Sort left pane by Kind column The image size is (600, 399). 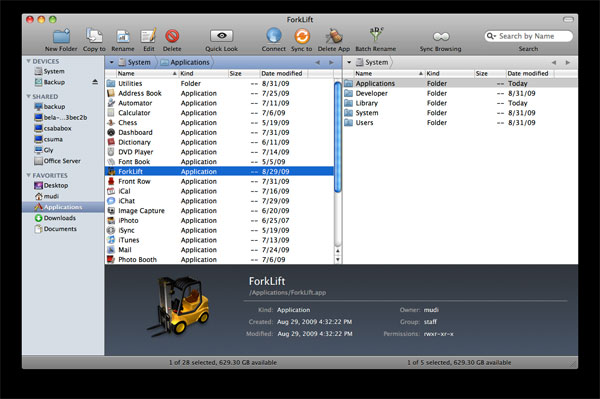(x=204, y=73)
